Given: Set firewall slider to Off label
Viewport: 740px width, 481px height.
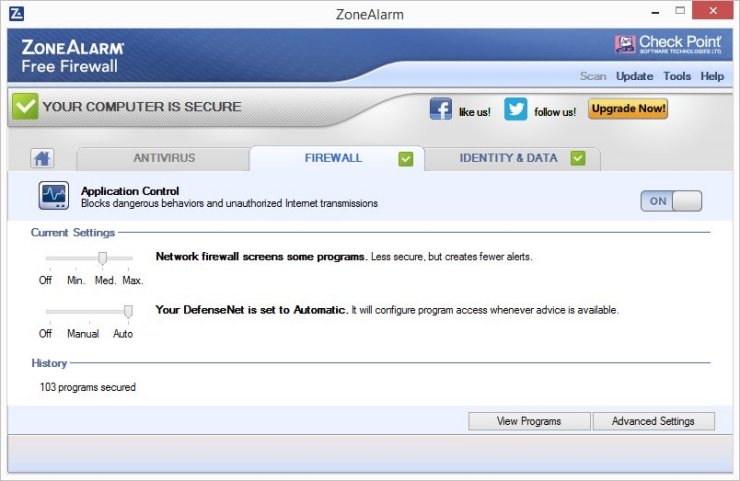Looking at the screenshot, I should coord(45,280).
